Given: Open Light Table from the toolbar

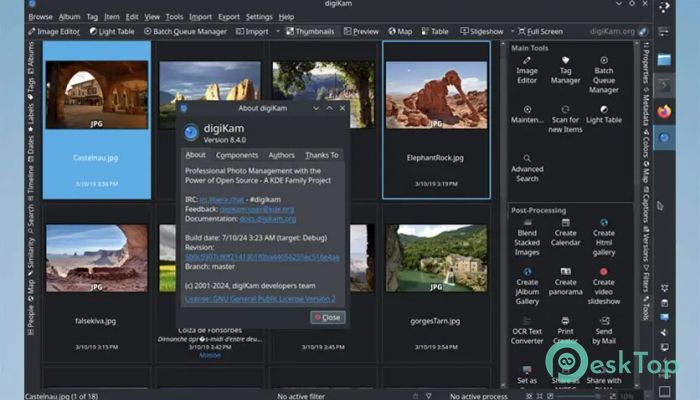Looking at the screenshot, I should pos(112,31).
